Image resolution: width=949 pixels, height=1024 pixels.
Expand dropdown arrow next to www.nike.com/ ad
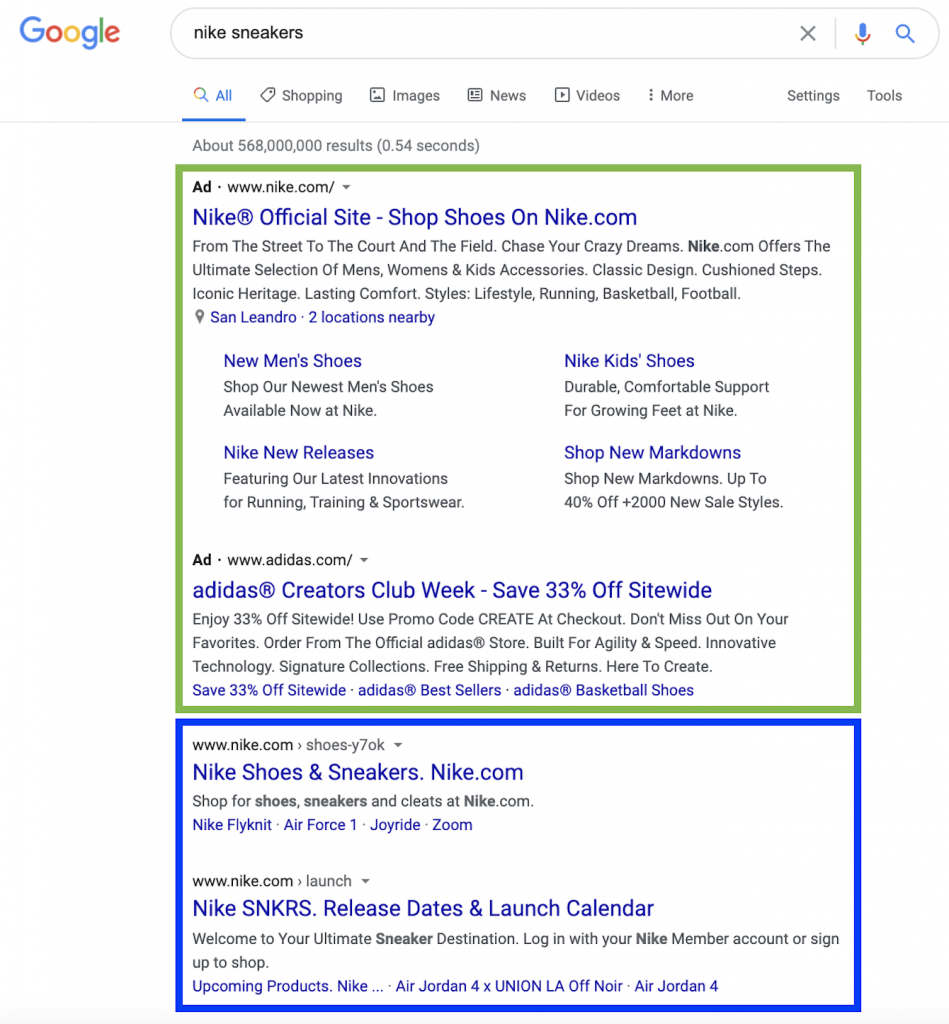pyautogui.click(x=347, y=187)
